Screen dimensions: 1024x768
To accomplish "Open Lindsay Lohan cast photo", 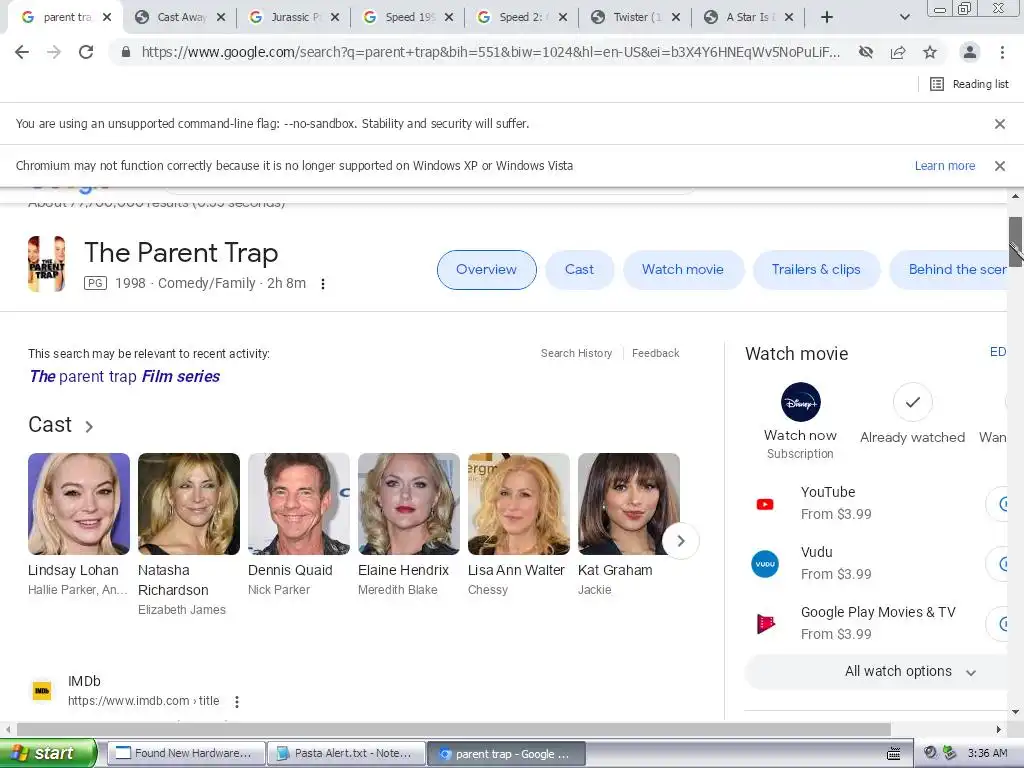I will coord(79,504).
